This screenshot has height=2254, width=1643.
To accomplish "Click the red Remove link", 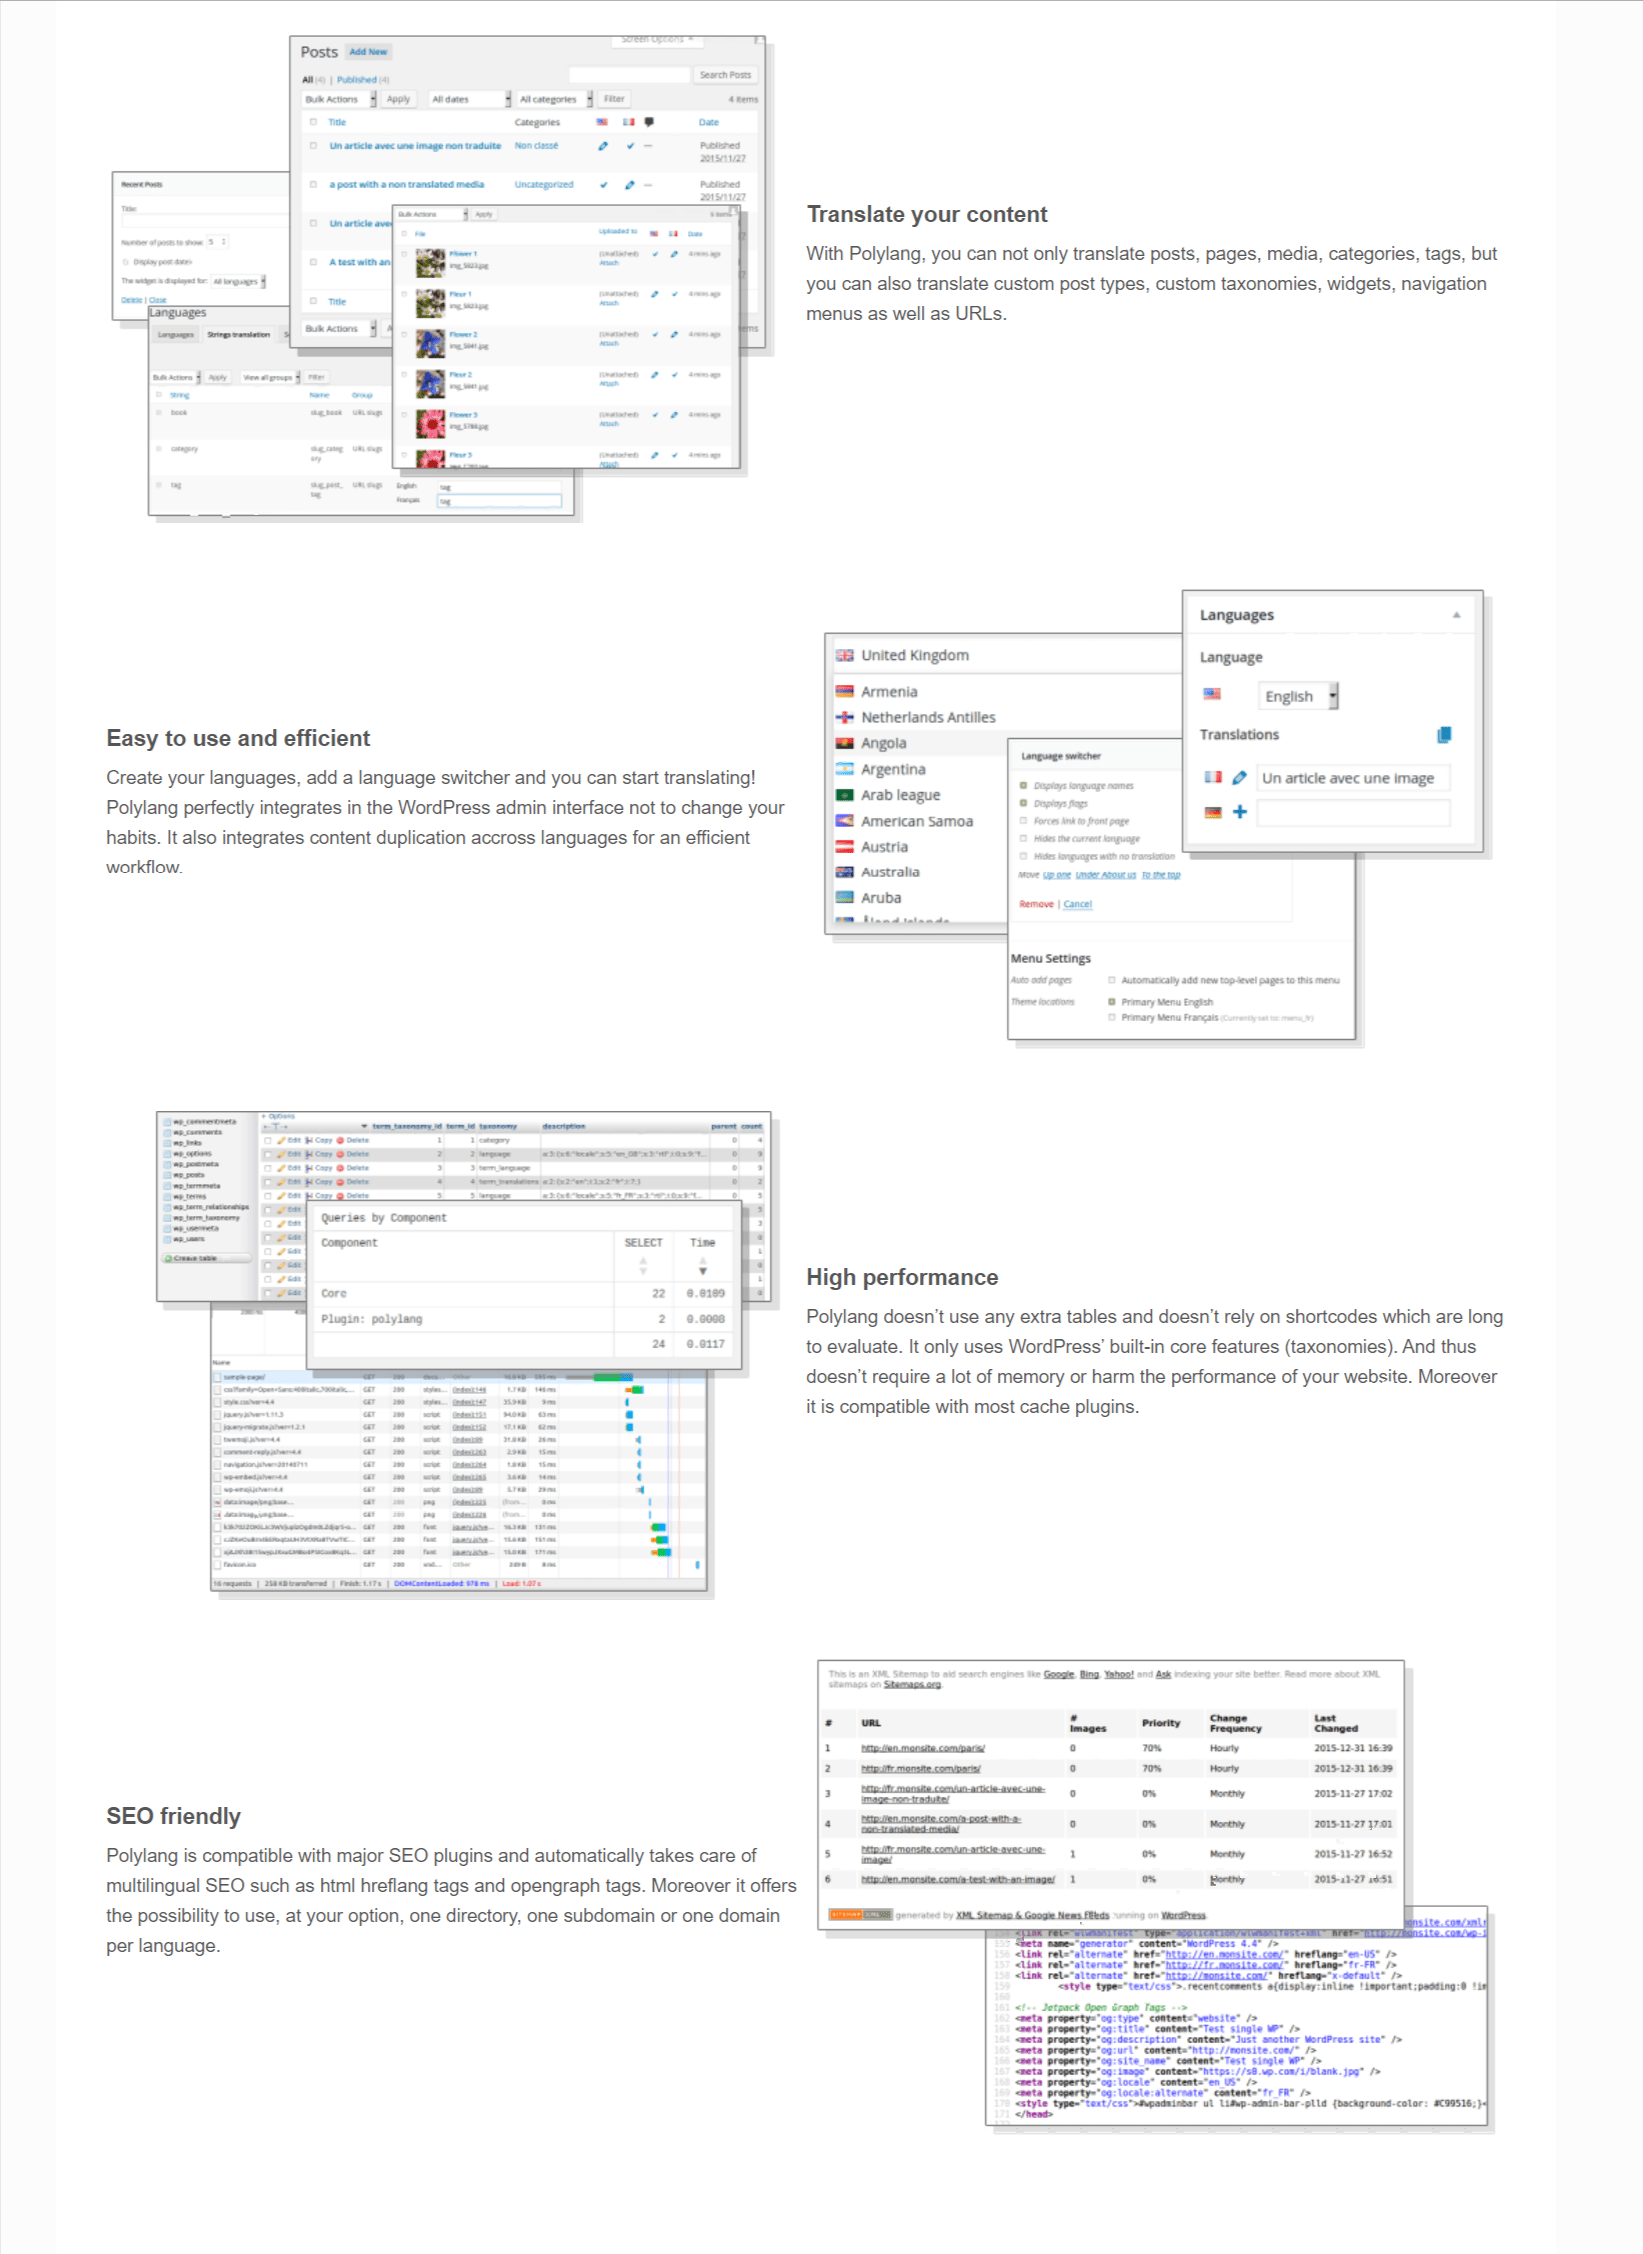I will 1036,904.
